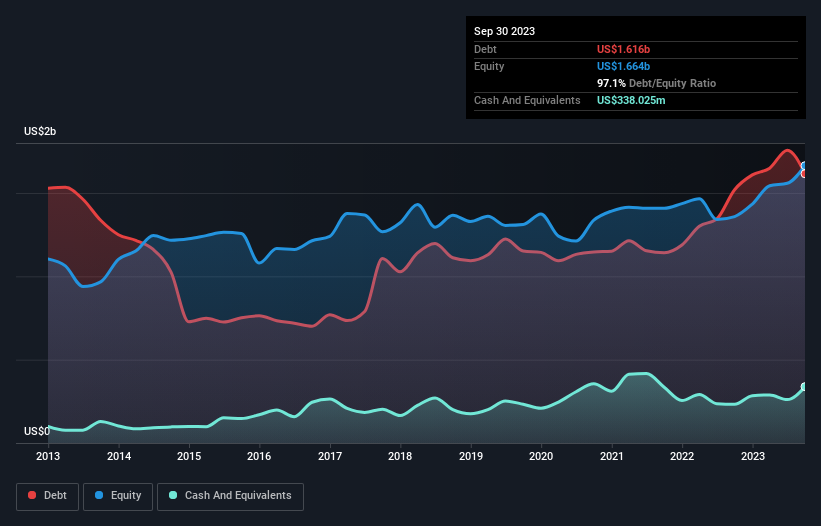This screenshot has width=821, height=526.
Task: Click the teal Cash endpoint marker
Action: [x=805, y=387]
